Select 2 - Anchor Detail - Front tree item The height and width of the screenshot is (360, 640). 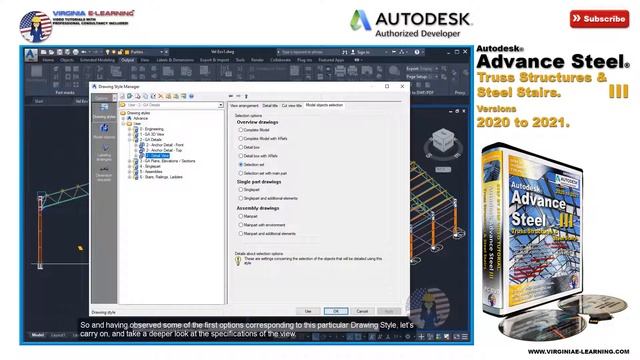[164, 145]
